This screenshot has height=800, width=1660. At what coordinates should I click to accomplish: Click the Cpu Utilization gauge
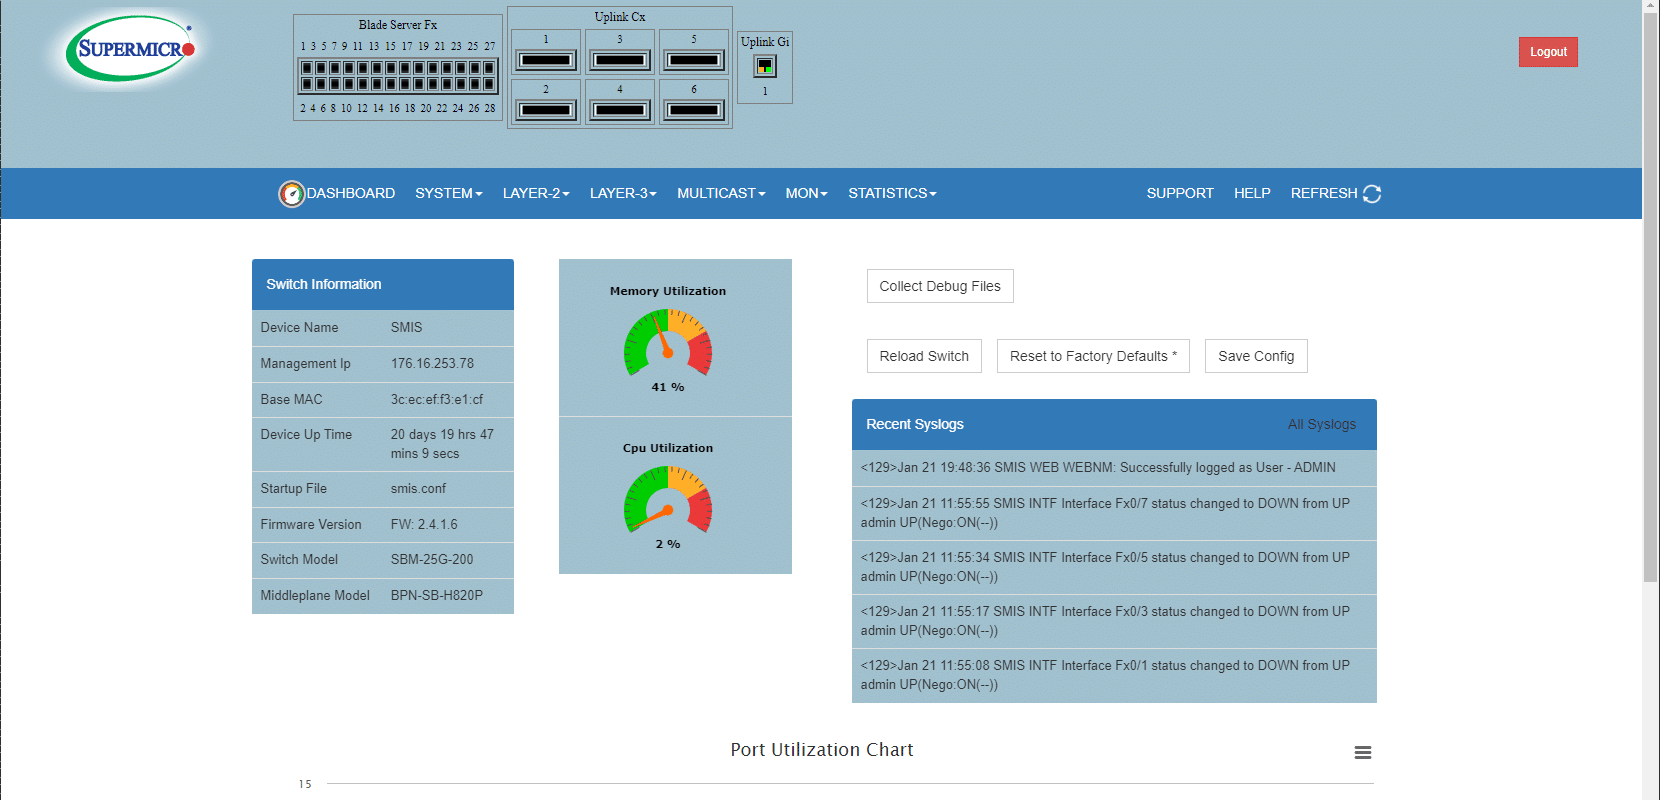click(668, 499)
